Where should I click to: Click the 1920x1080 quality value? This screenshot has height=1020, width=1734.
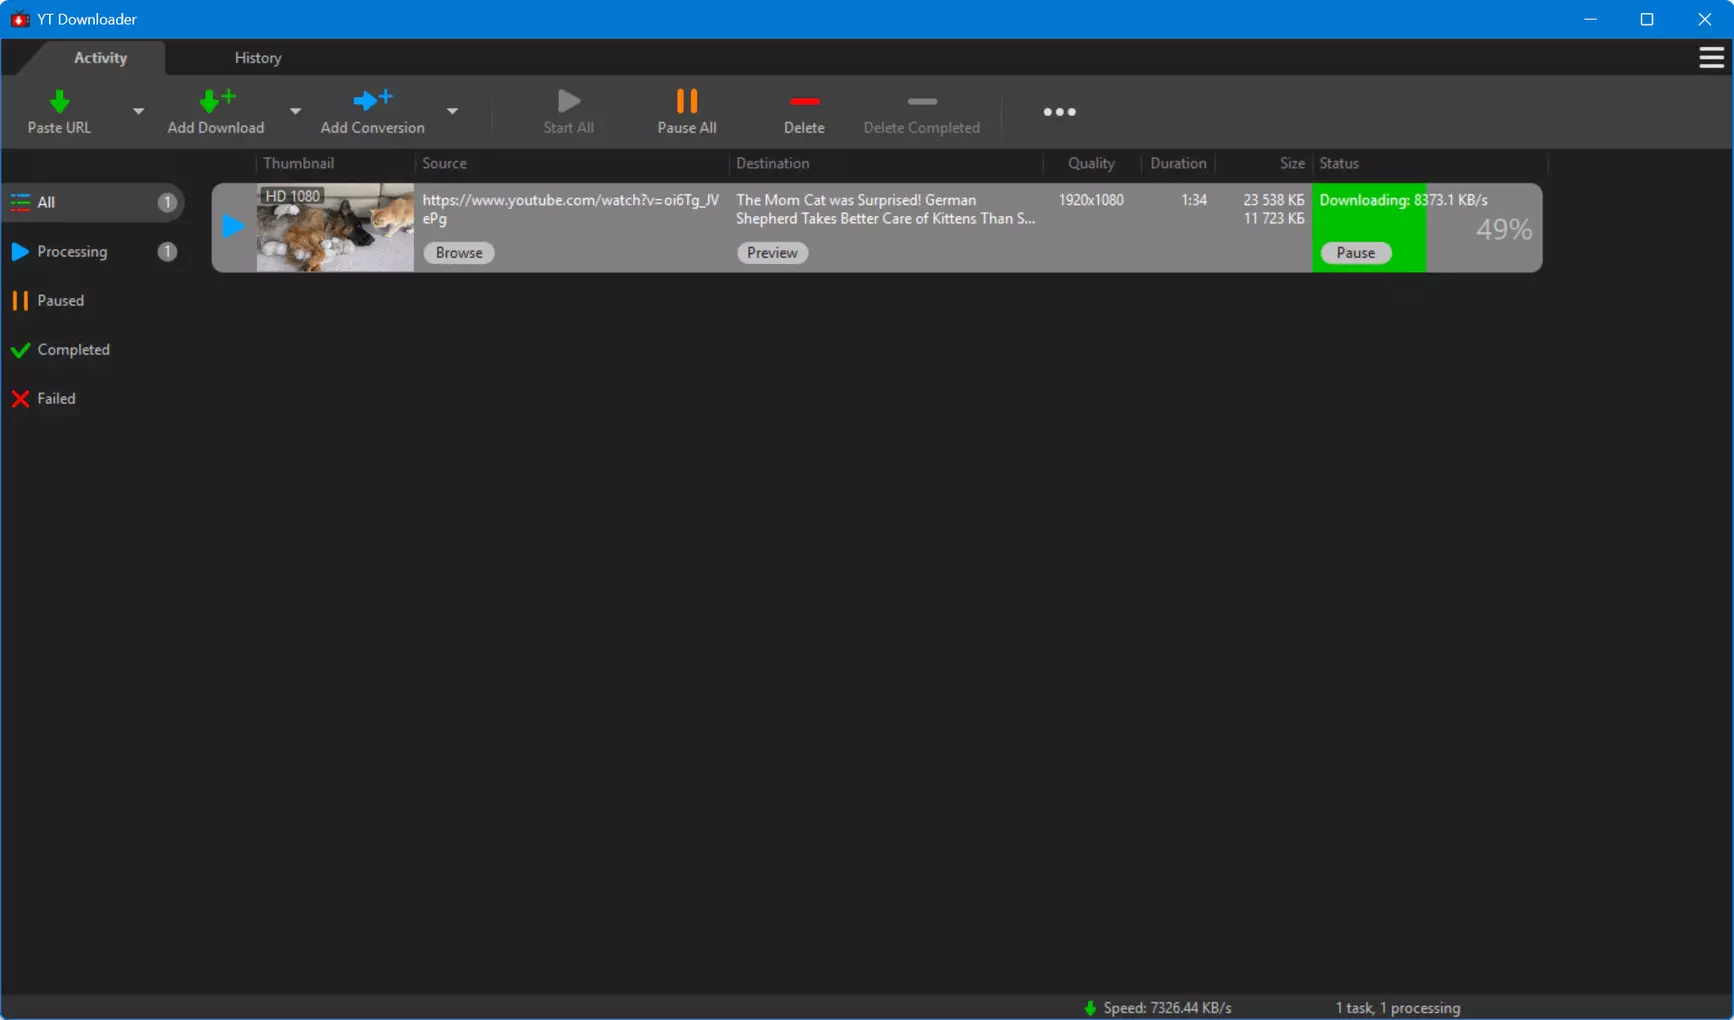pos(1091,200)
